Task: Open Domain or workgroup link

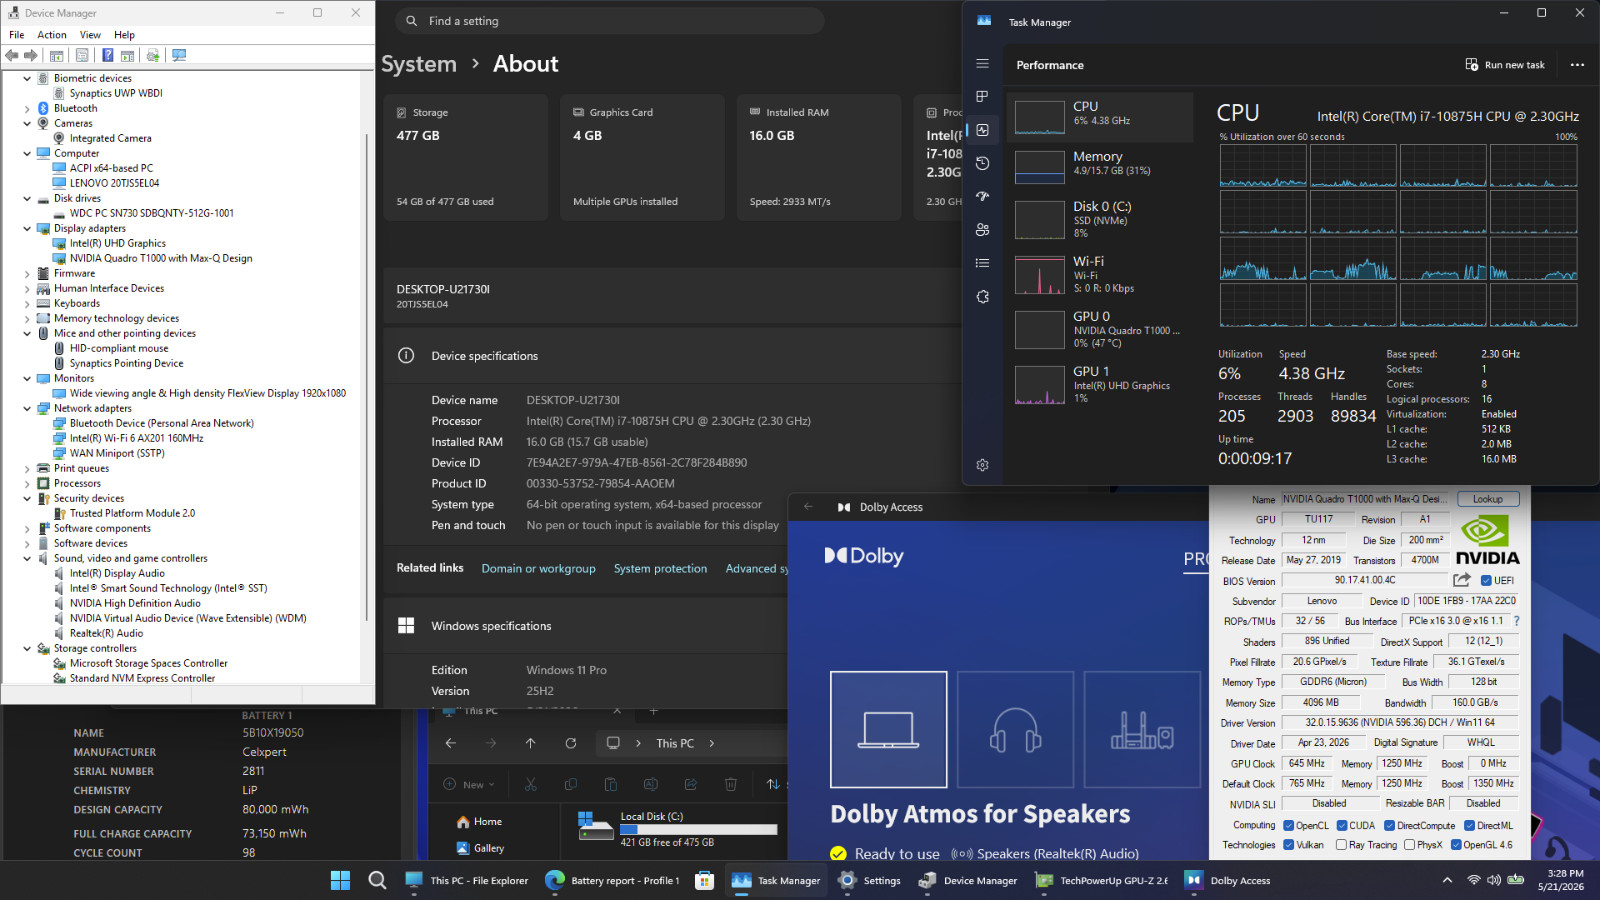Action: point(538,568)
